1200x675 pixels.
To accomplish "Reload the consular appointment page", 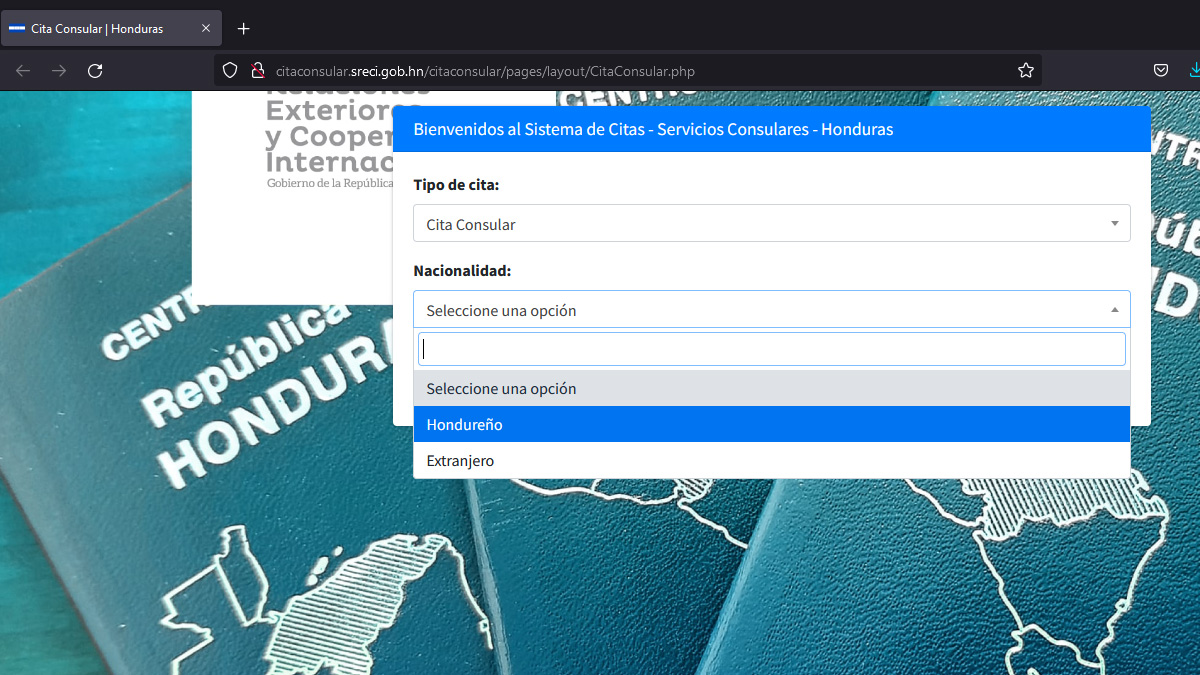I will click(95, 70).
